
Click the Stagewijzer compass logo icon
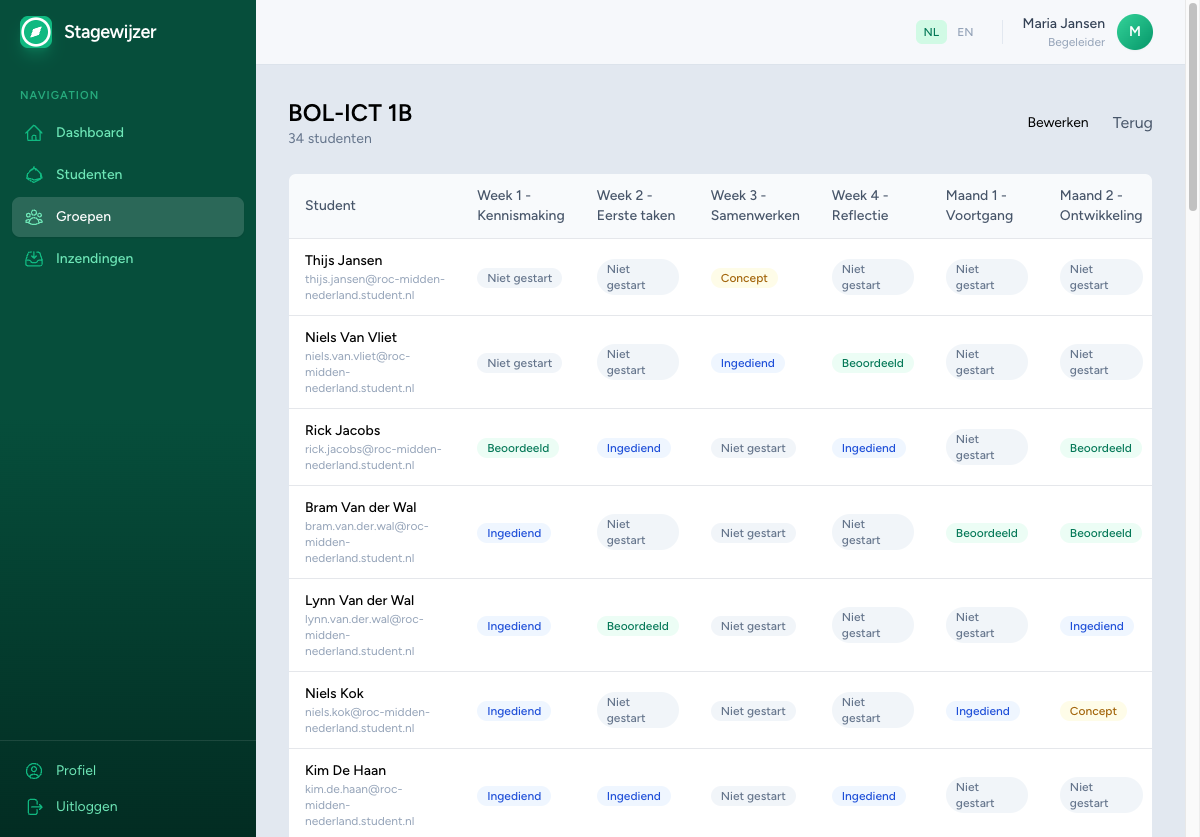click(36, 32)
